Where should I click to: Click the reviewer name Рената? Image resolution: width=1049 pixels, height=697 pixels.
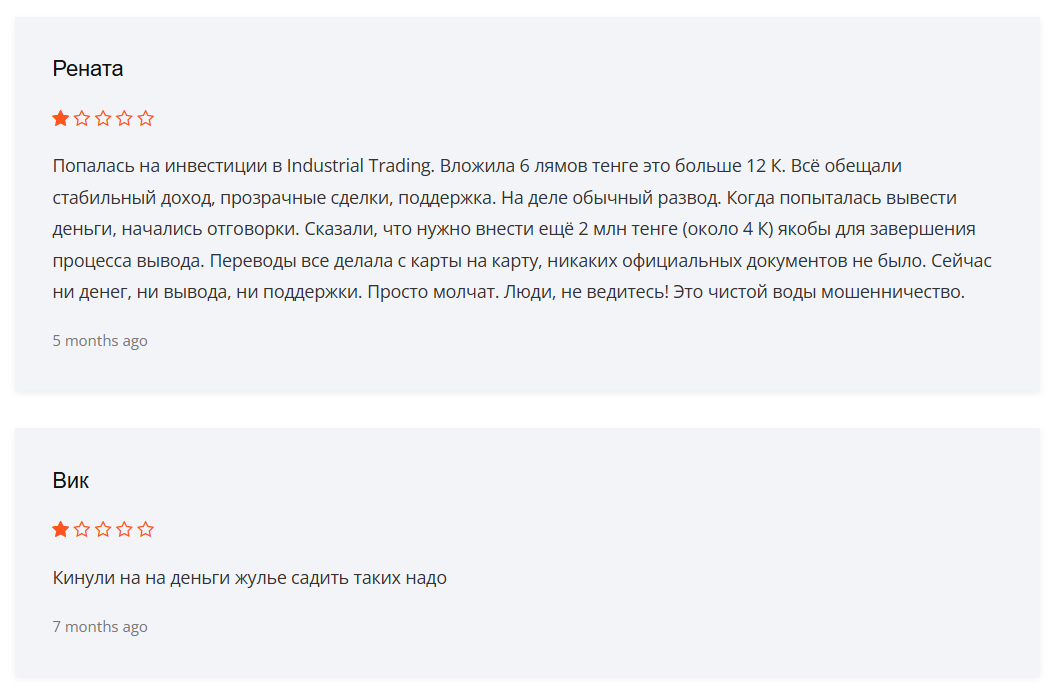click(x=88, y=69)
